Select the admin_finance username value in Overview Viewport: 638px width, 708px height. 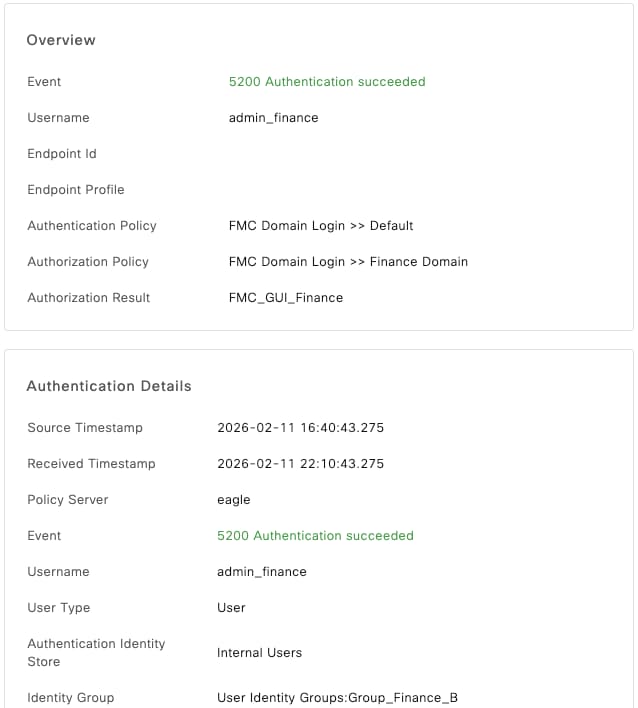[x=273, y=118]
